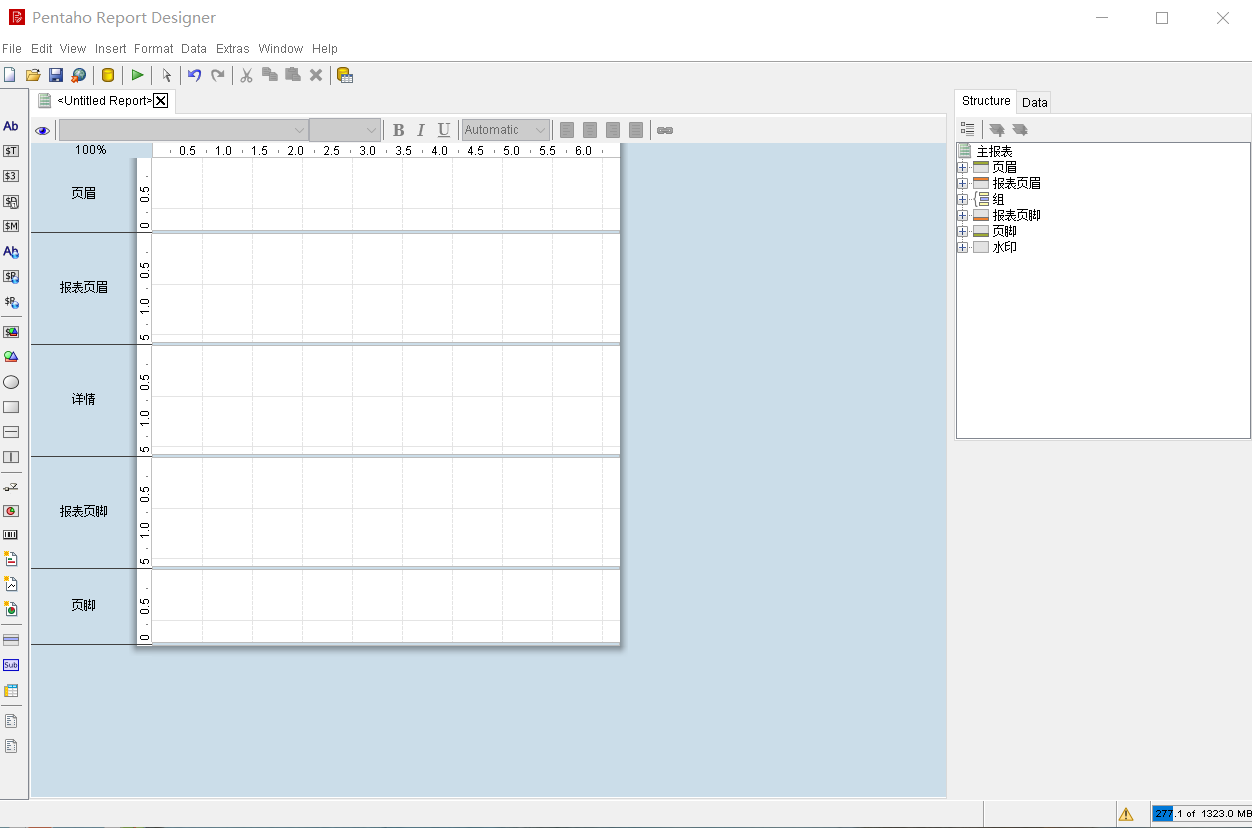The height and width of the screenshot is (828, 1252).
Task: Click the 报表页眉 band label on the canvas
Action: pyautogui.click(x=84, y=287)
